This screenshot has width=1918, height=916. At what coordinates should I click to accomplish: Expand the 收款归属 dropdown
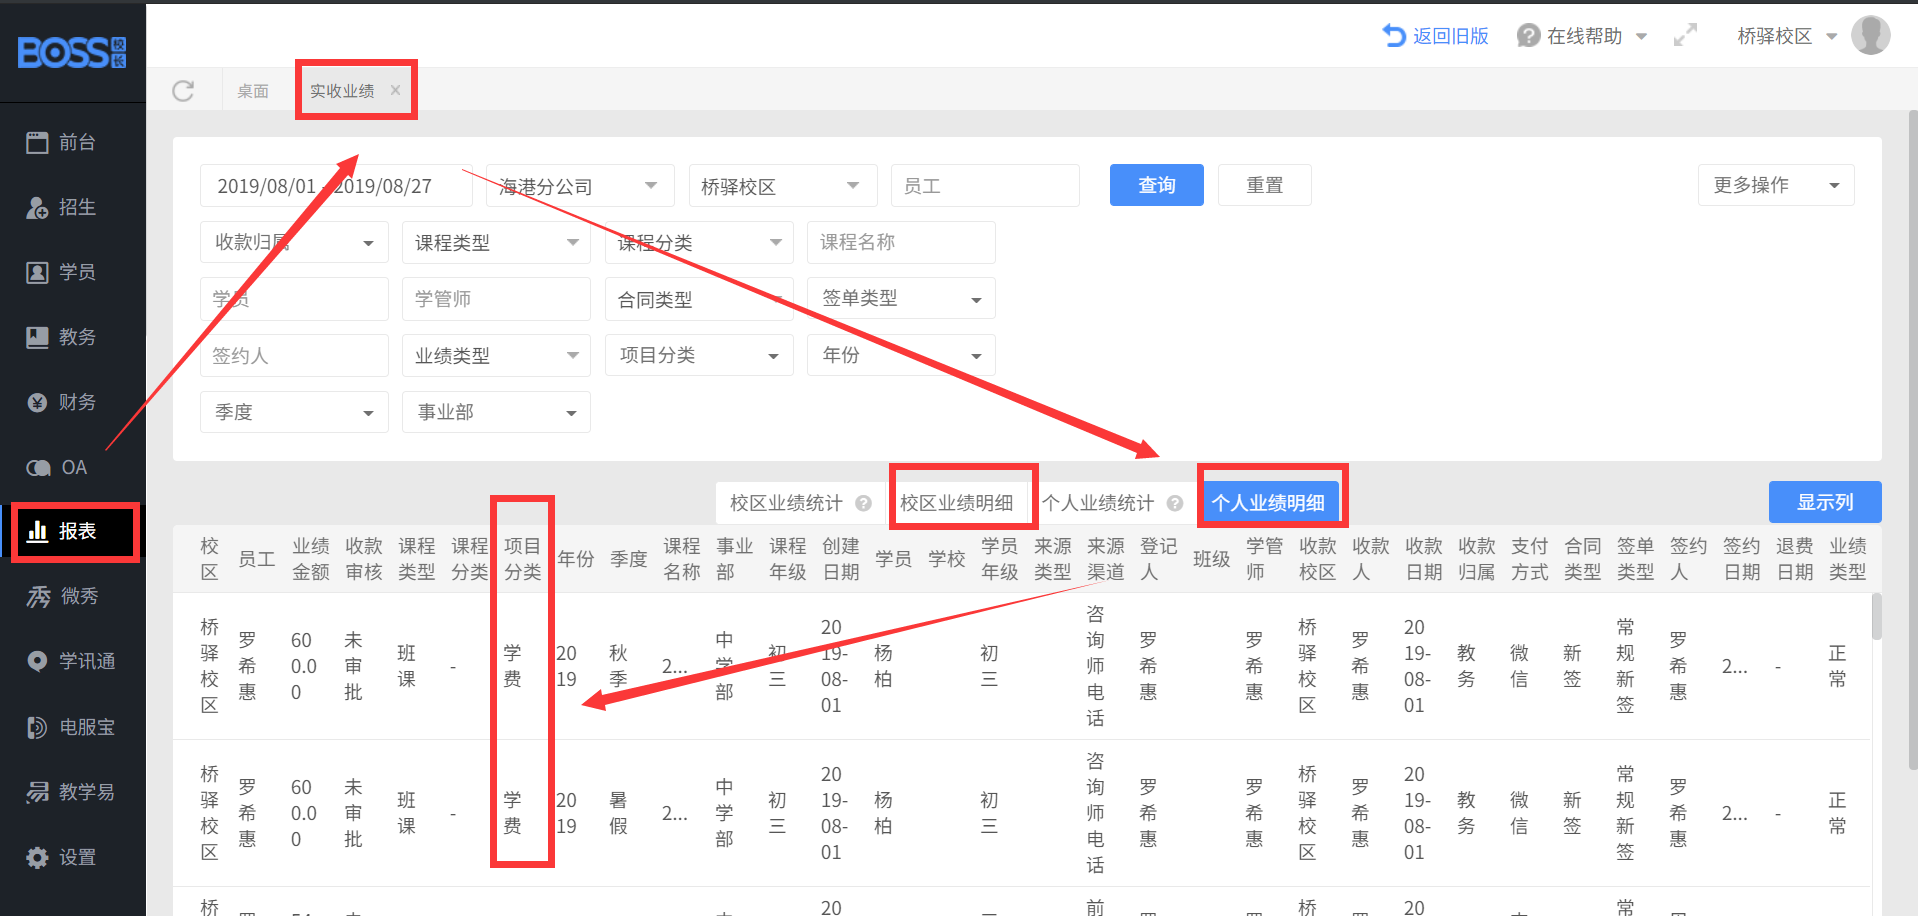pyautogui.click(x=294, y=242)
